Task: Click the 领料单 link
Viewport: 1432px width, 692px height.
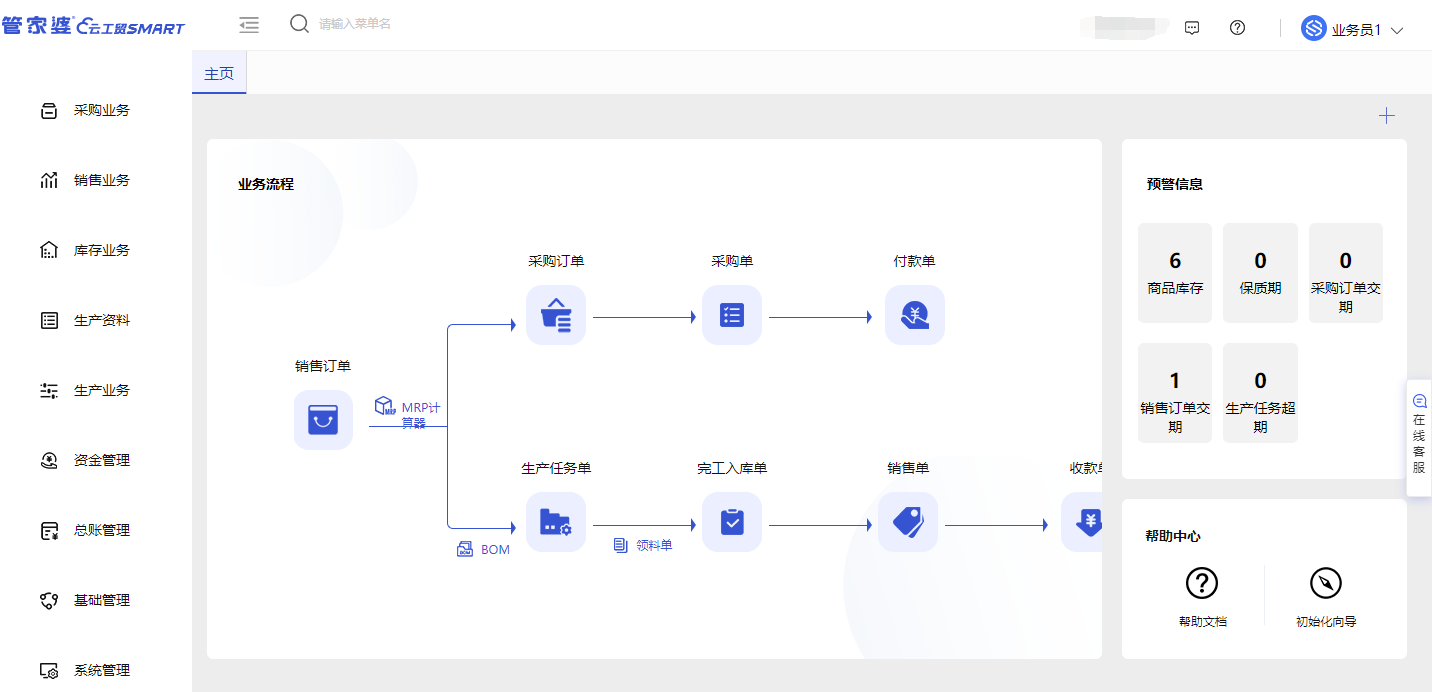Action: click(643, 545)
